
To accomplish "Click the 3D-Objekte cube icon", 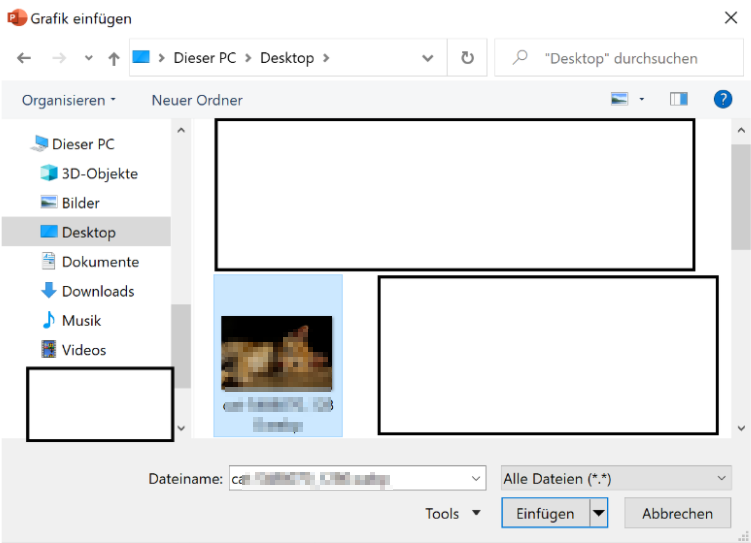I will click(49, 173).
